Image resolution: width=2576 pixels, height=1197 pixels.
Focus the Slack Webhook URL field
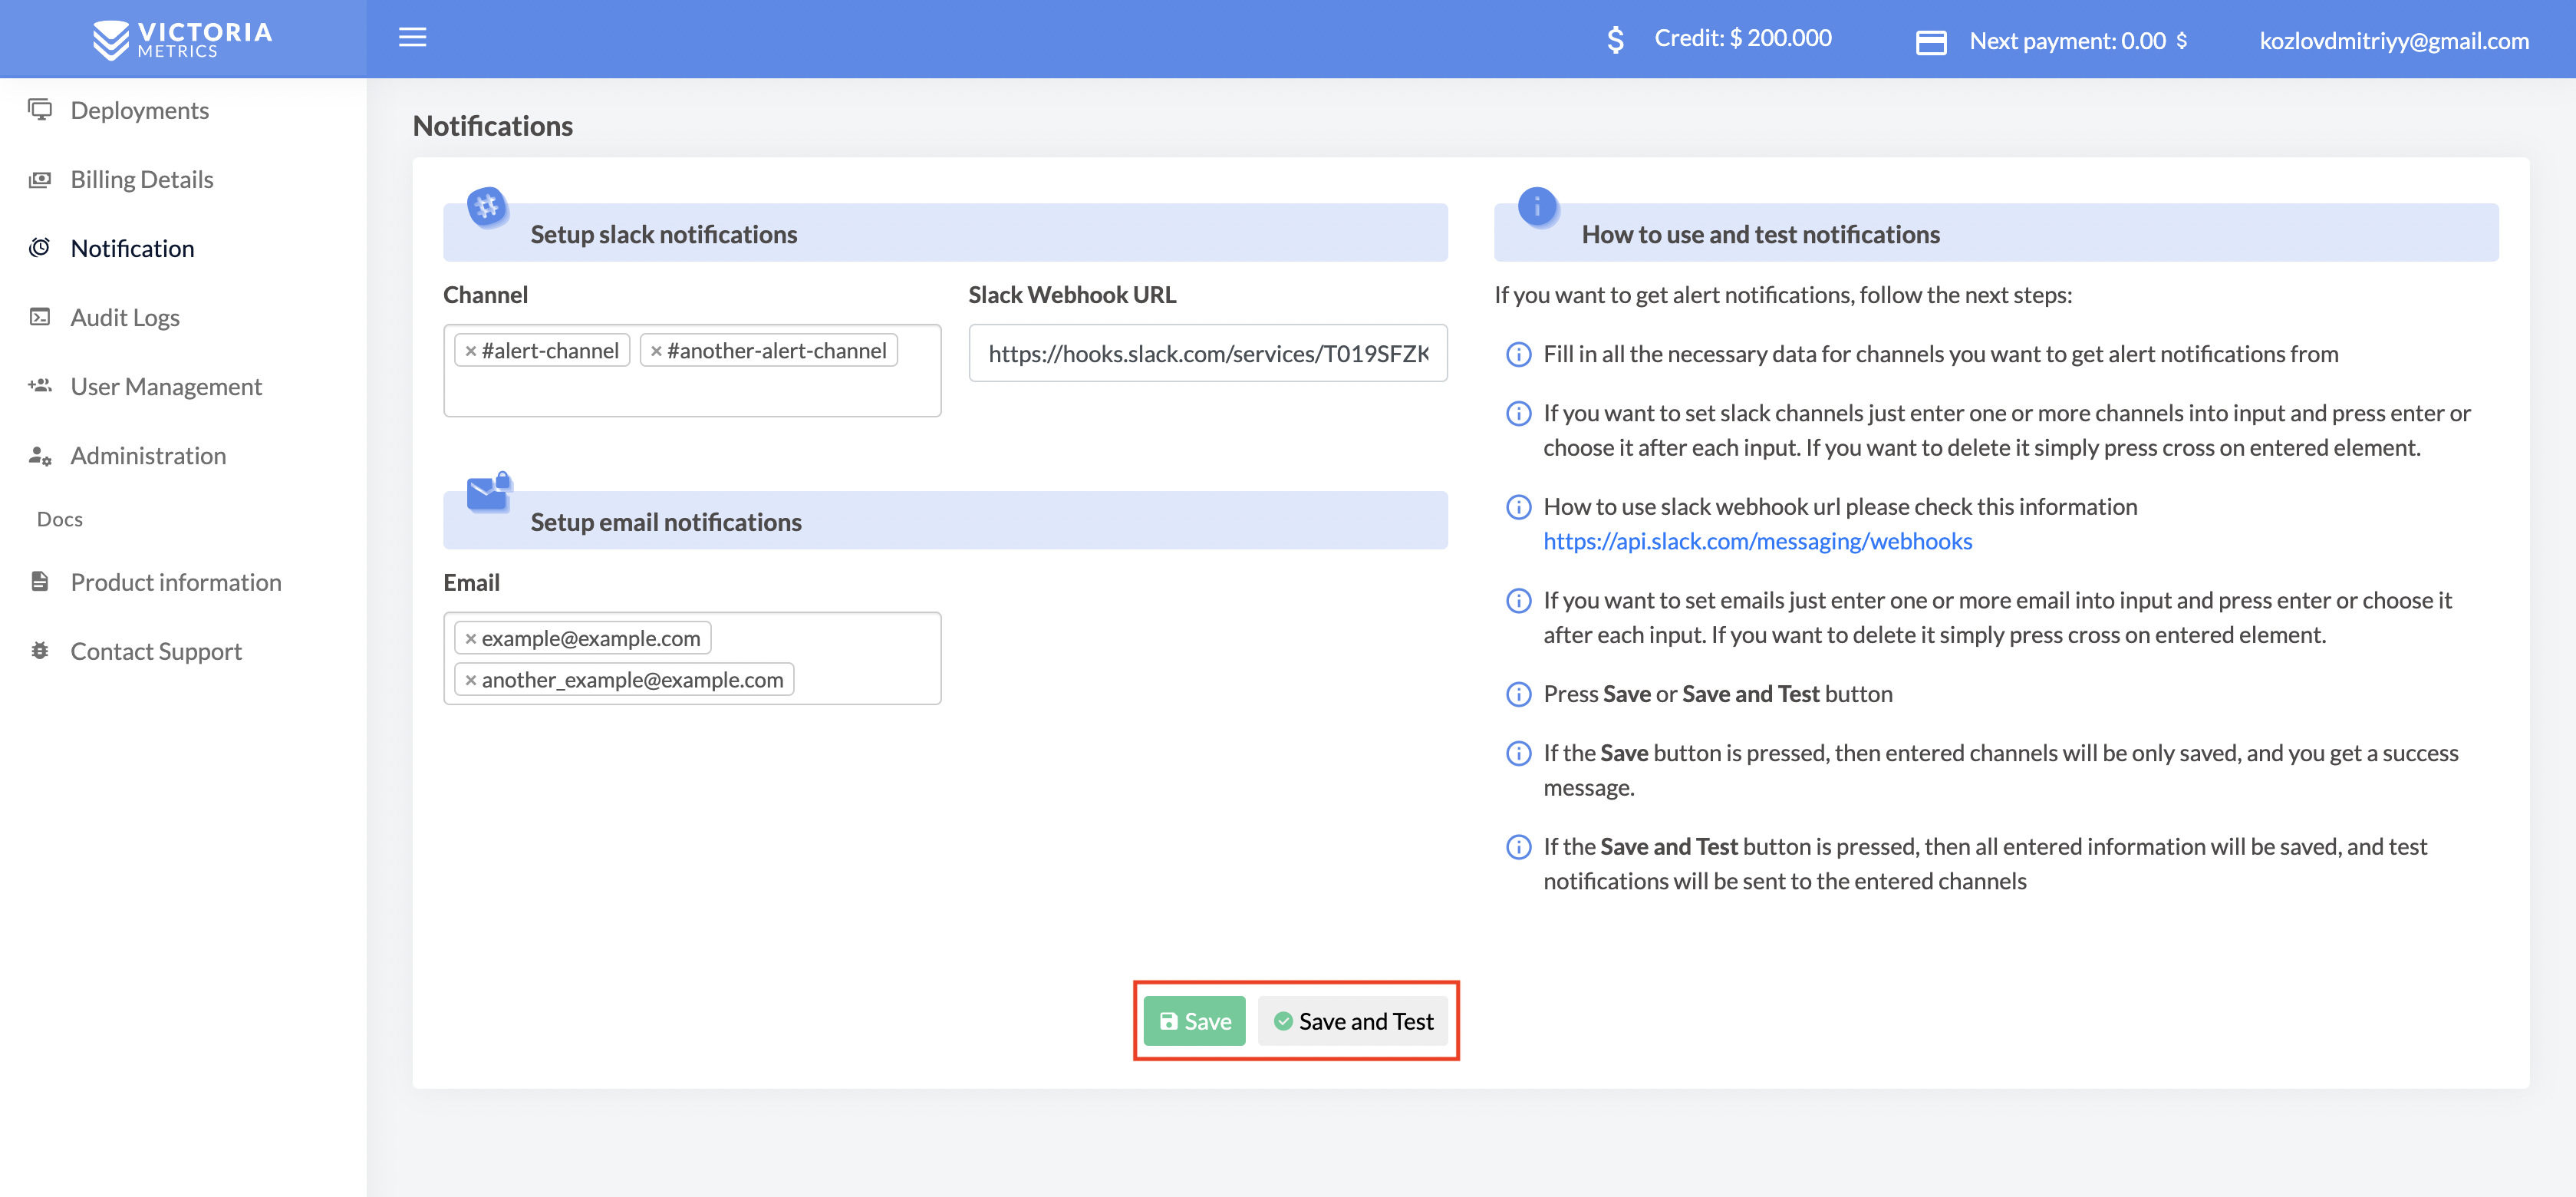coord(1207,353)
